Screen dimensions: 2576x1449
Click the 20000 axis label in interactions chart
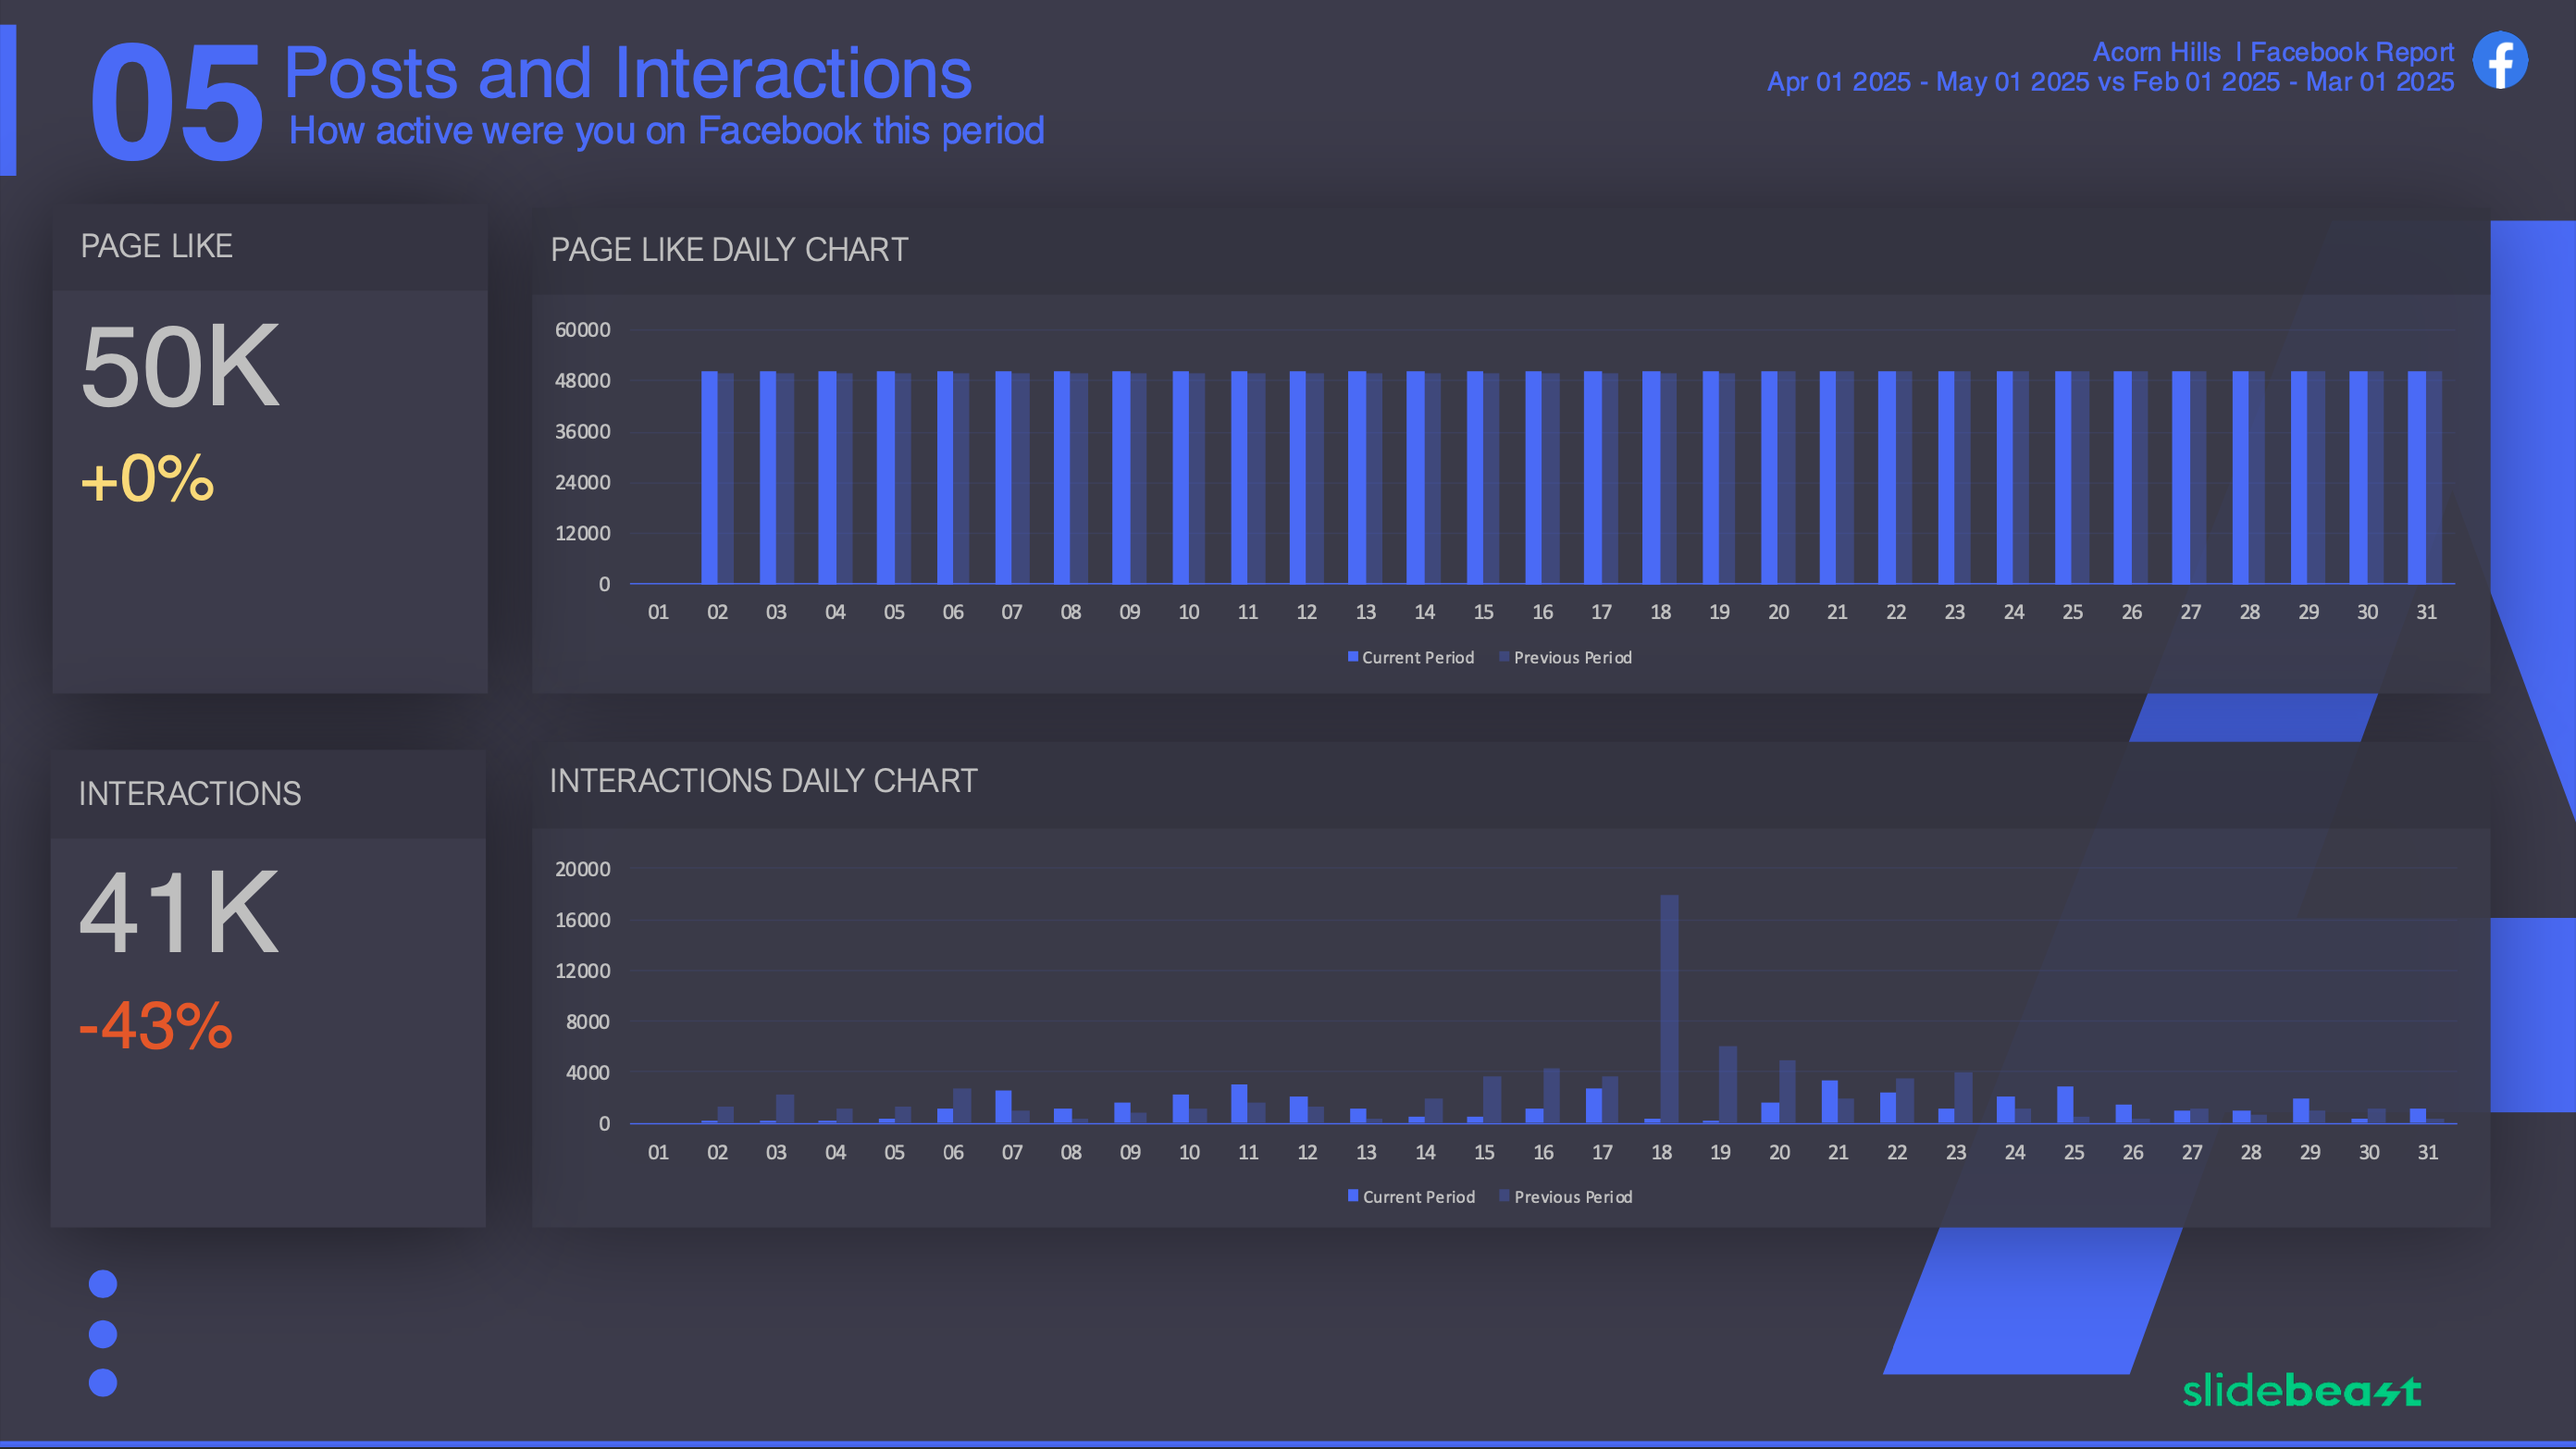click(582, 869)
